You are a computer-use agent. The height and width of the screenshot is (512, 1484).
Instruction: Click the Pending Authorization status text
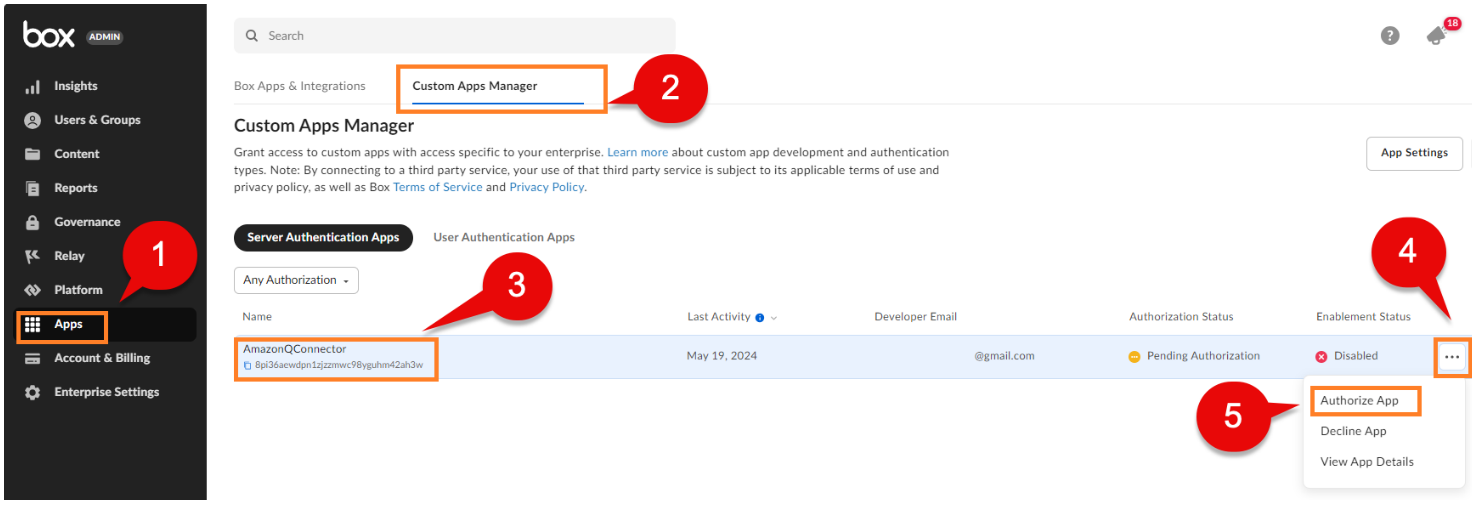tap(1203, 356)
